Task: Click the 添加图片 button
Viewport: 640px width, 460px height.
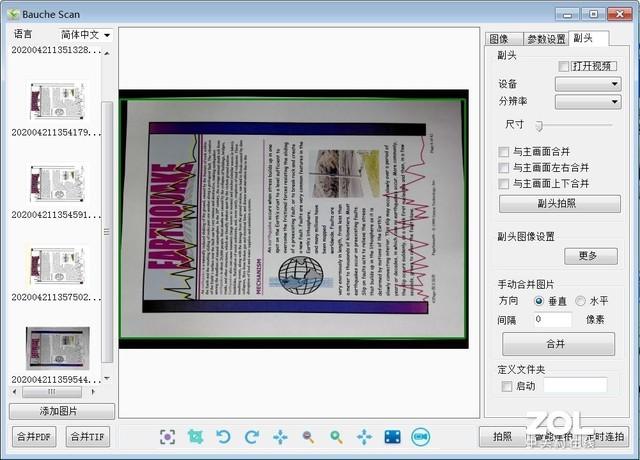Action: point(62,411)
